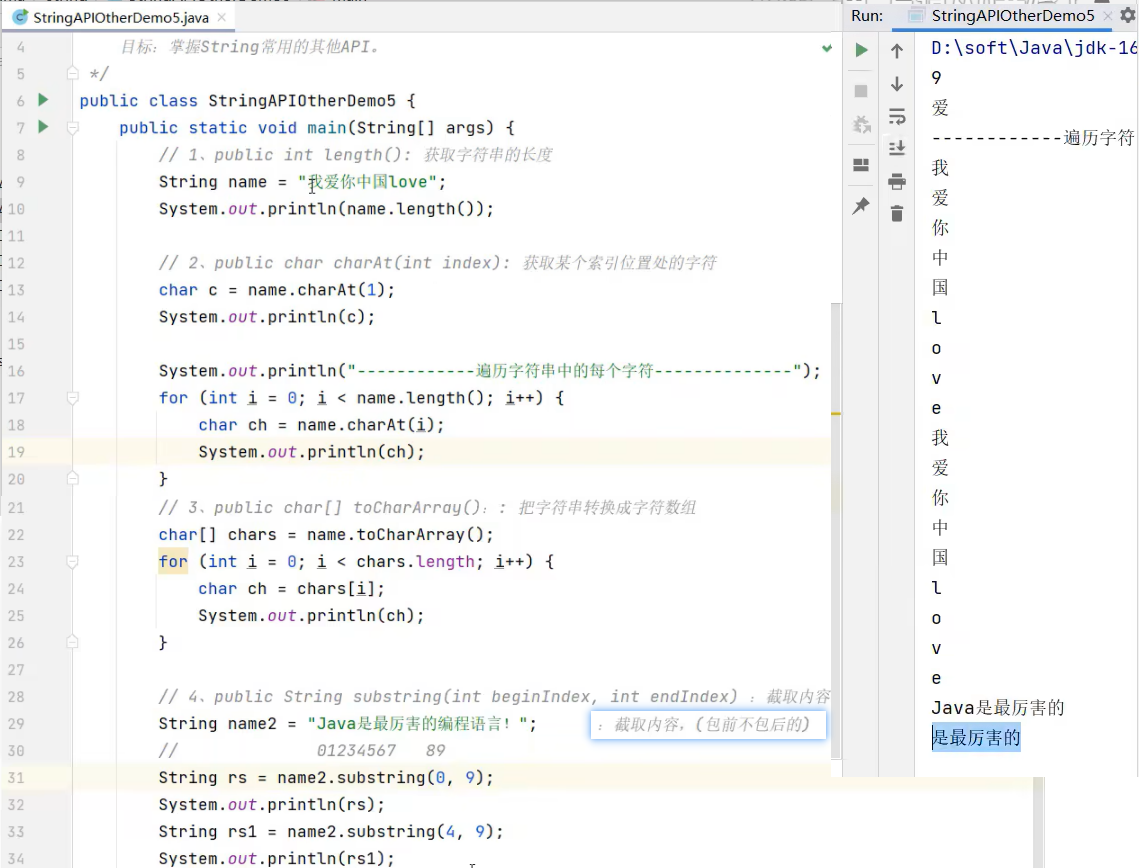Restore the Run panel layout icon
The image size is (1139, 868).
point(861,165)
